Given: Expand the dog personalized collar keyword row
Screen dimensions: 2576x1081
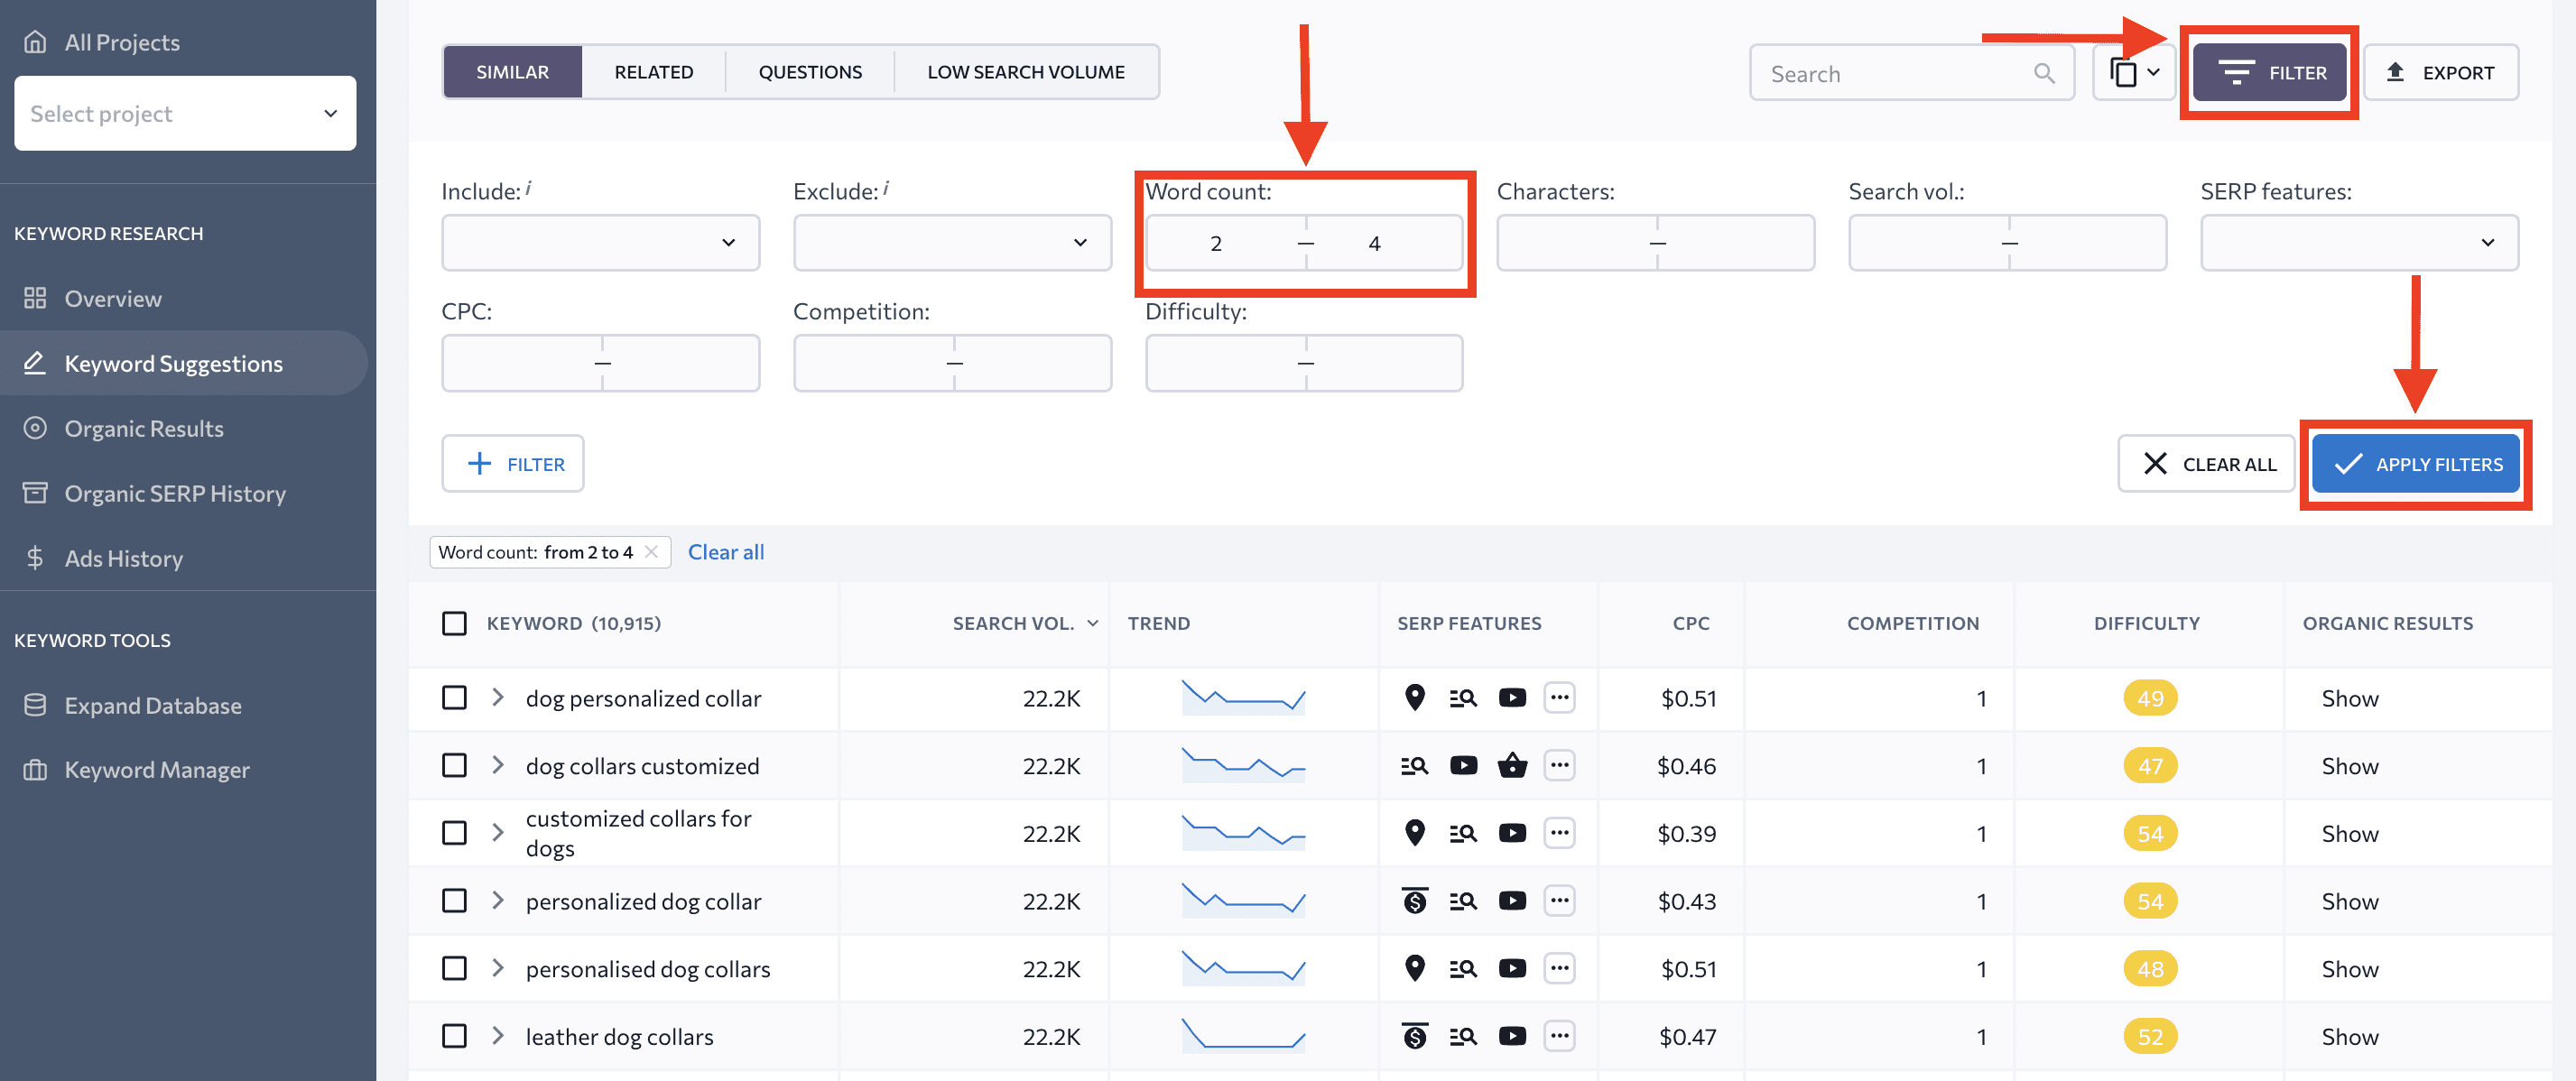Looking at the screenshot, I should (x=495, y=697).
